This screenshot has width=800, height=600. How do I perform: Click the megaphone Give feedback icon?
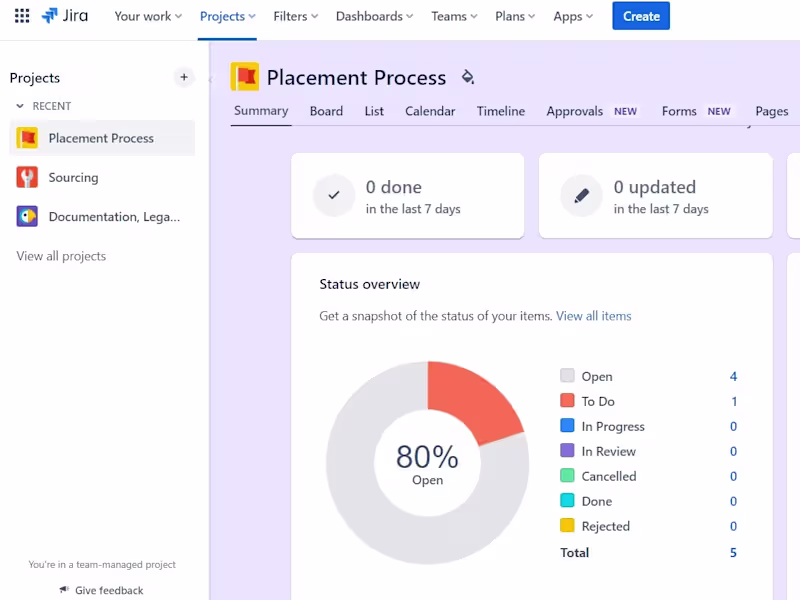[64, 590]
